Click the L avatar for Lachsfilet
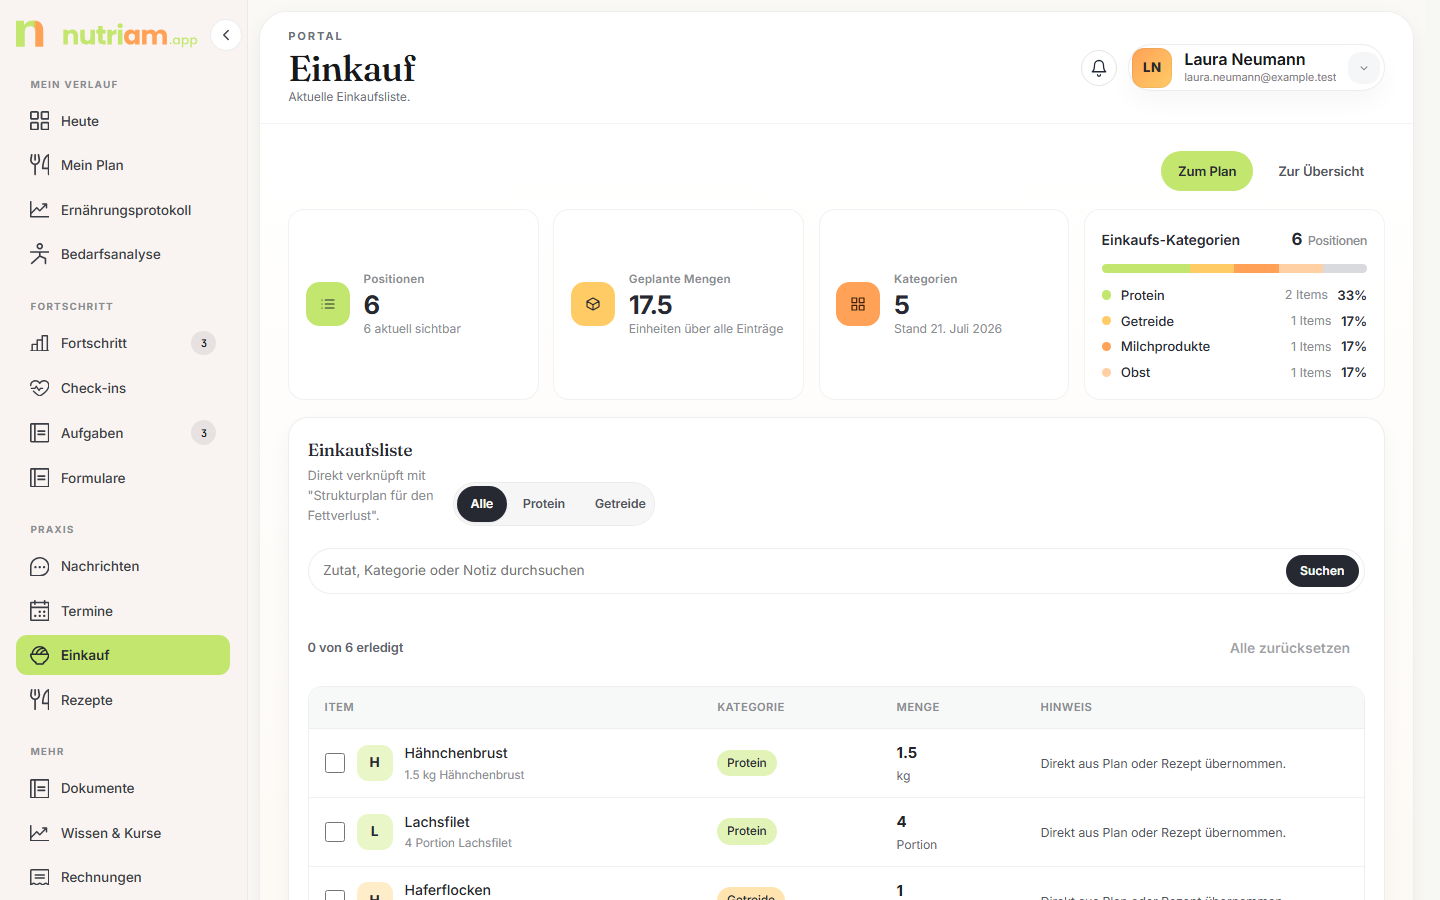 coord(375,832)
